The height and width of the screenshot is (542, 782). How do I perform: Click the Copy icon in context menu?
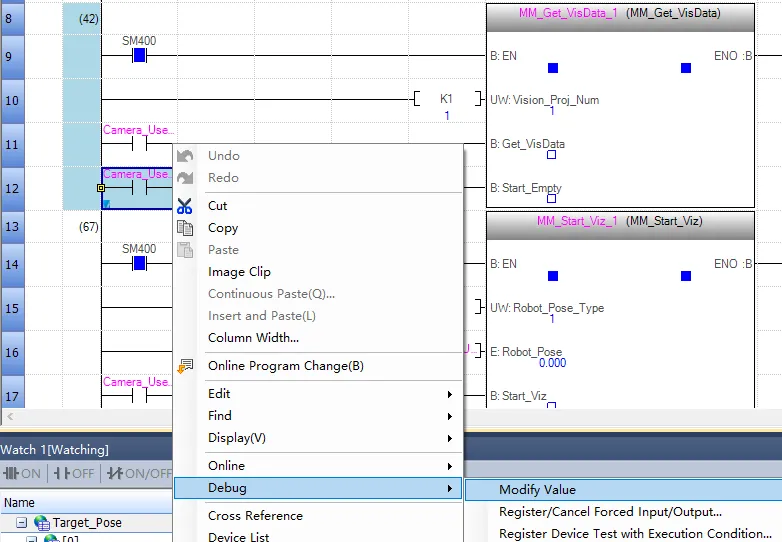pyautogui.click(x=184, y=228)
